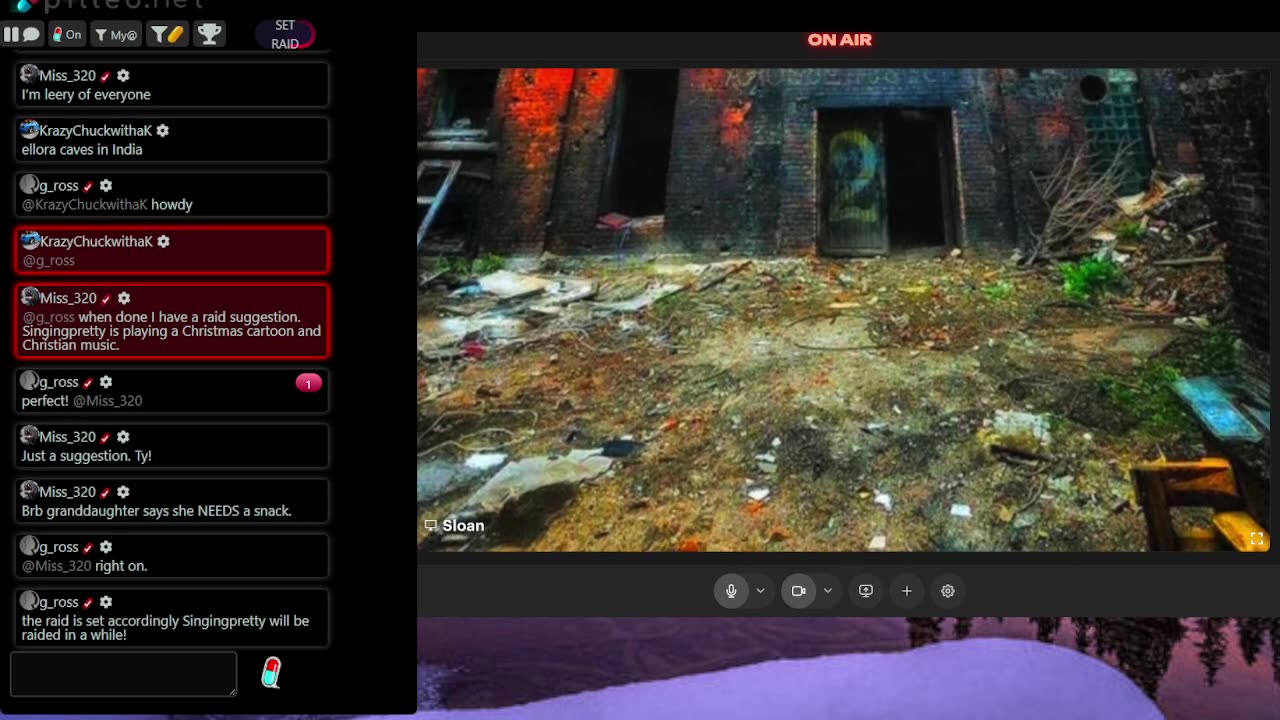Image resolution: width=1280 pixels, height=720 pixels.
Task: Click 'I'm leery of everyone' message text
Action: click(86, 94)
